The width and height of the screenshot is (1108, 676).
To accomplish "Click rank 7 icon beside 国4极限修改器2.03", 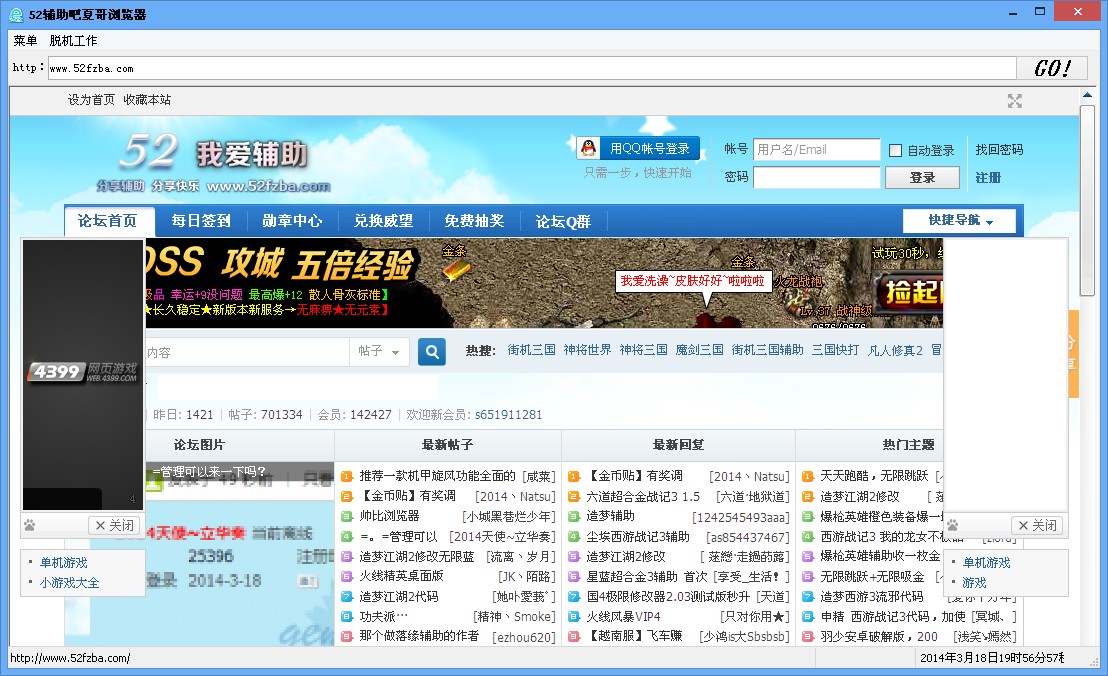I will pyautogui.click(x=574, y=597).
